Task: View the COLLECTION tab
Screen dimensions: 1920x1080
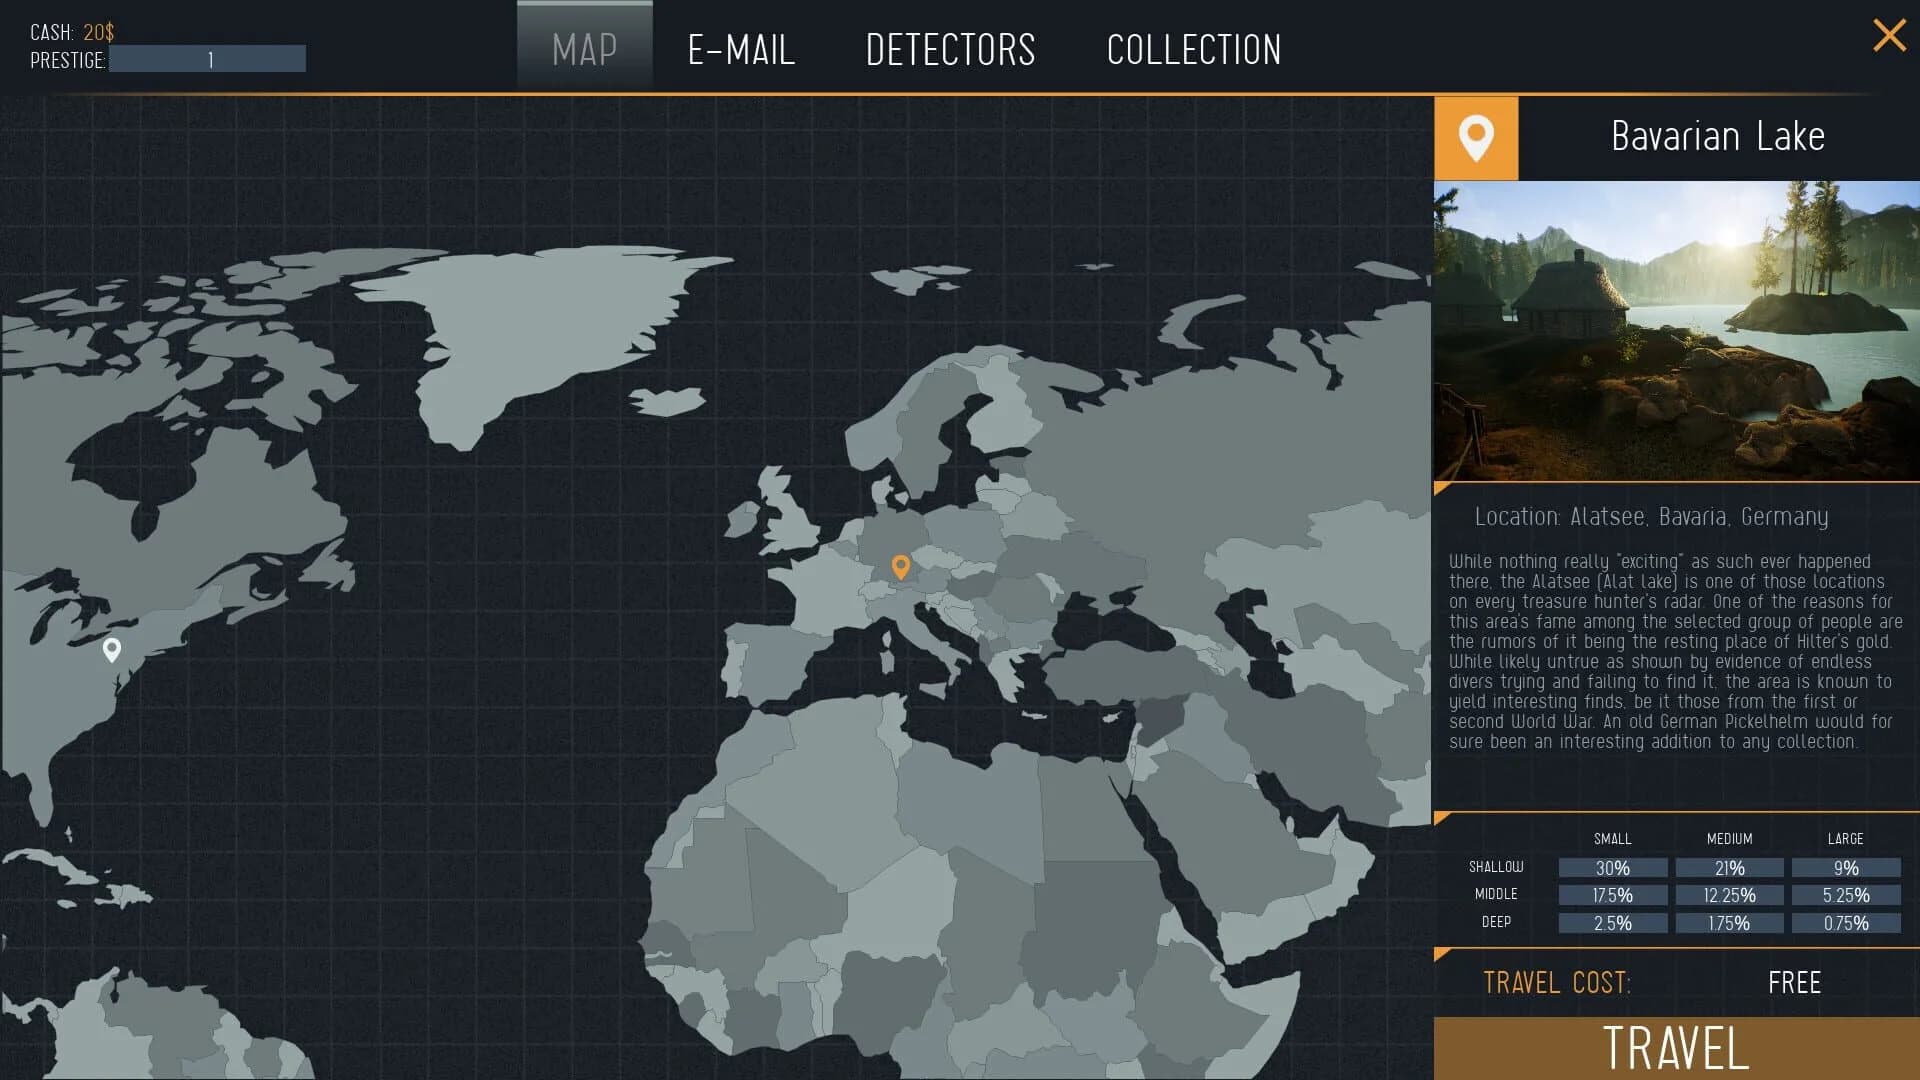Action: tap(1194, 49)
